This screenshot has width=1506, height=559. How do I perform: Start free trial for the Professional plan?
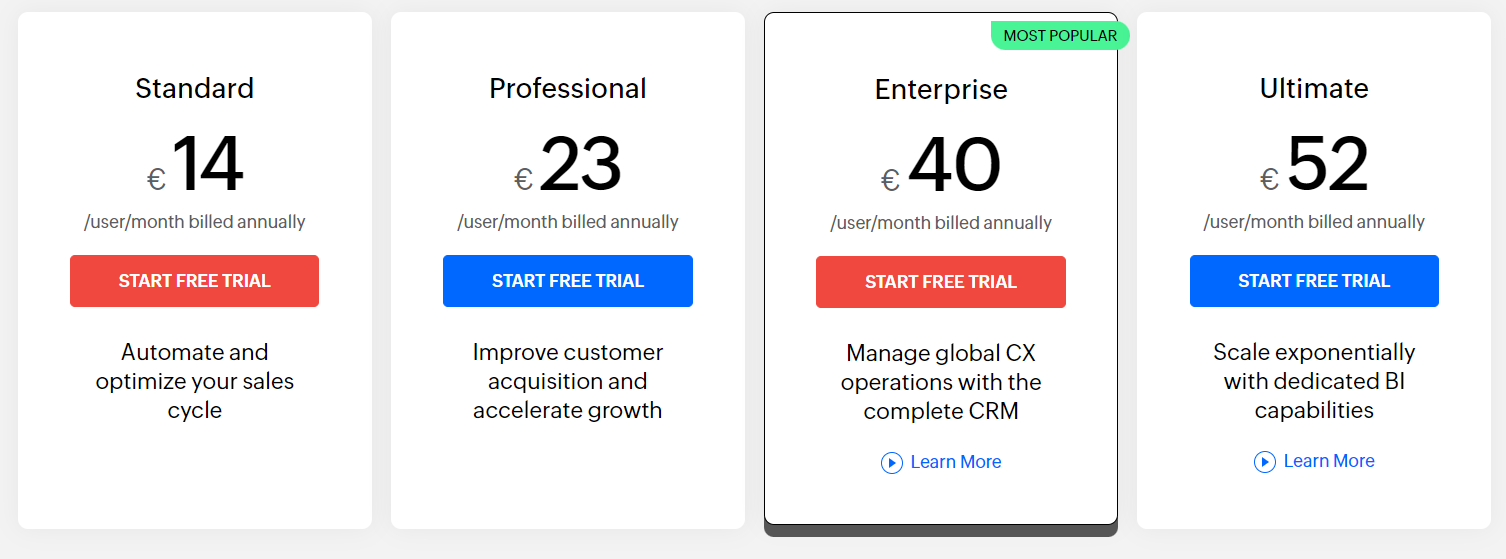point(567,281)
